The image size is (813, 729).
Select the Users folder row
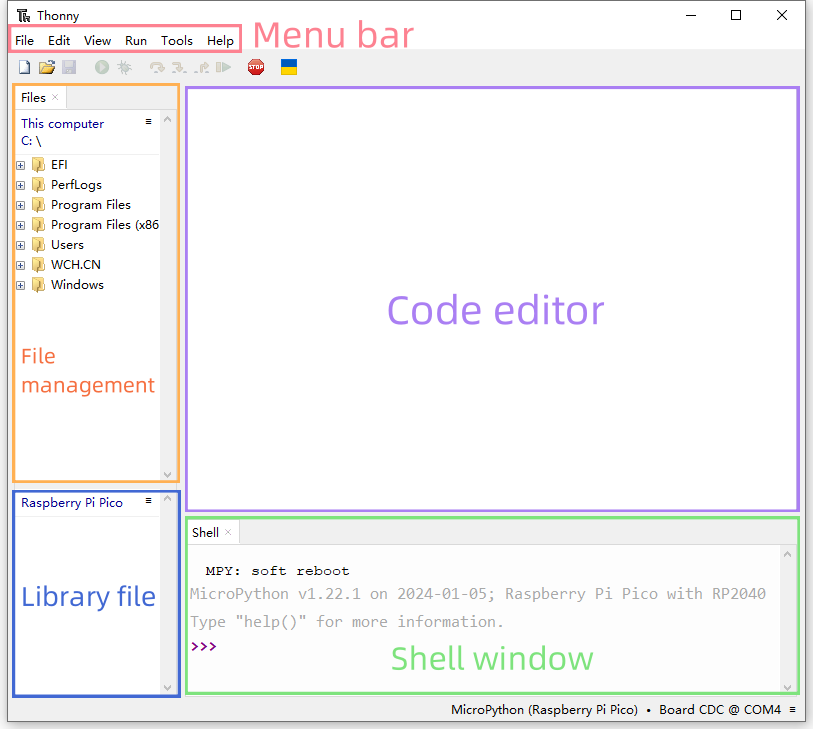pyautogui.click(x=88, y=245)
